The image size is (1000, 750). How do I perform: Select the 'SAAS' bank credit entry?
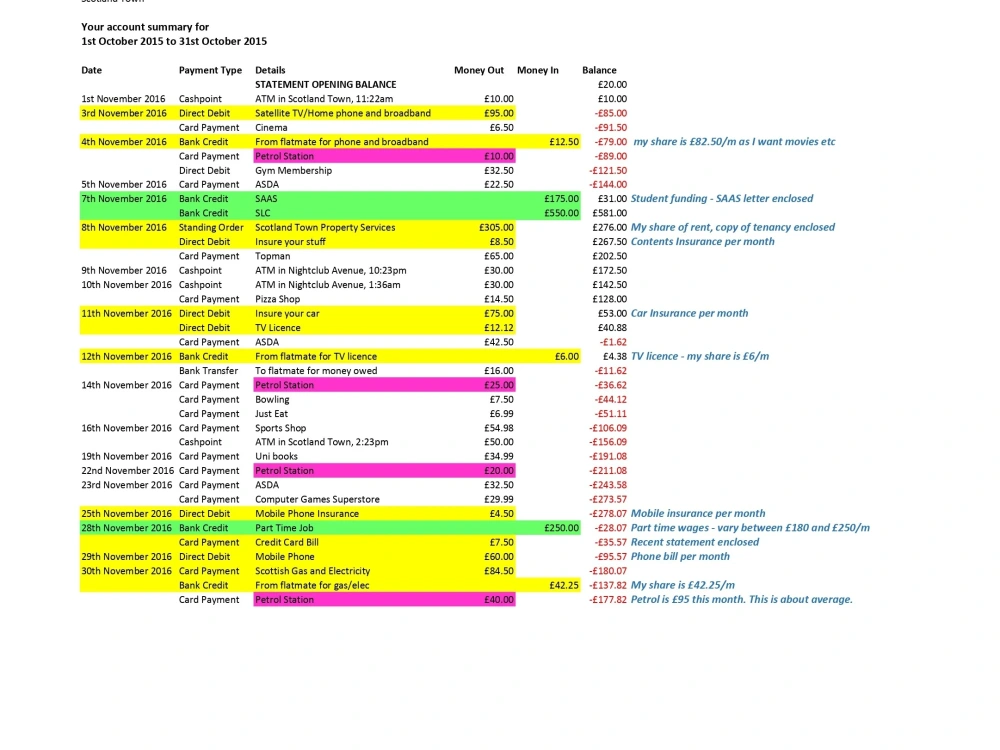click(x=266, y=198)
